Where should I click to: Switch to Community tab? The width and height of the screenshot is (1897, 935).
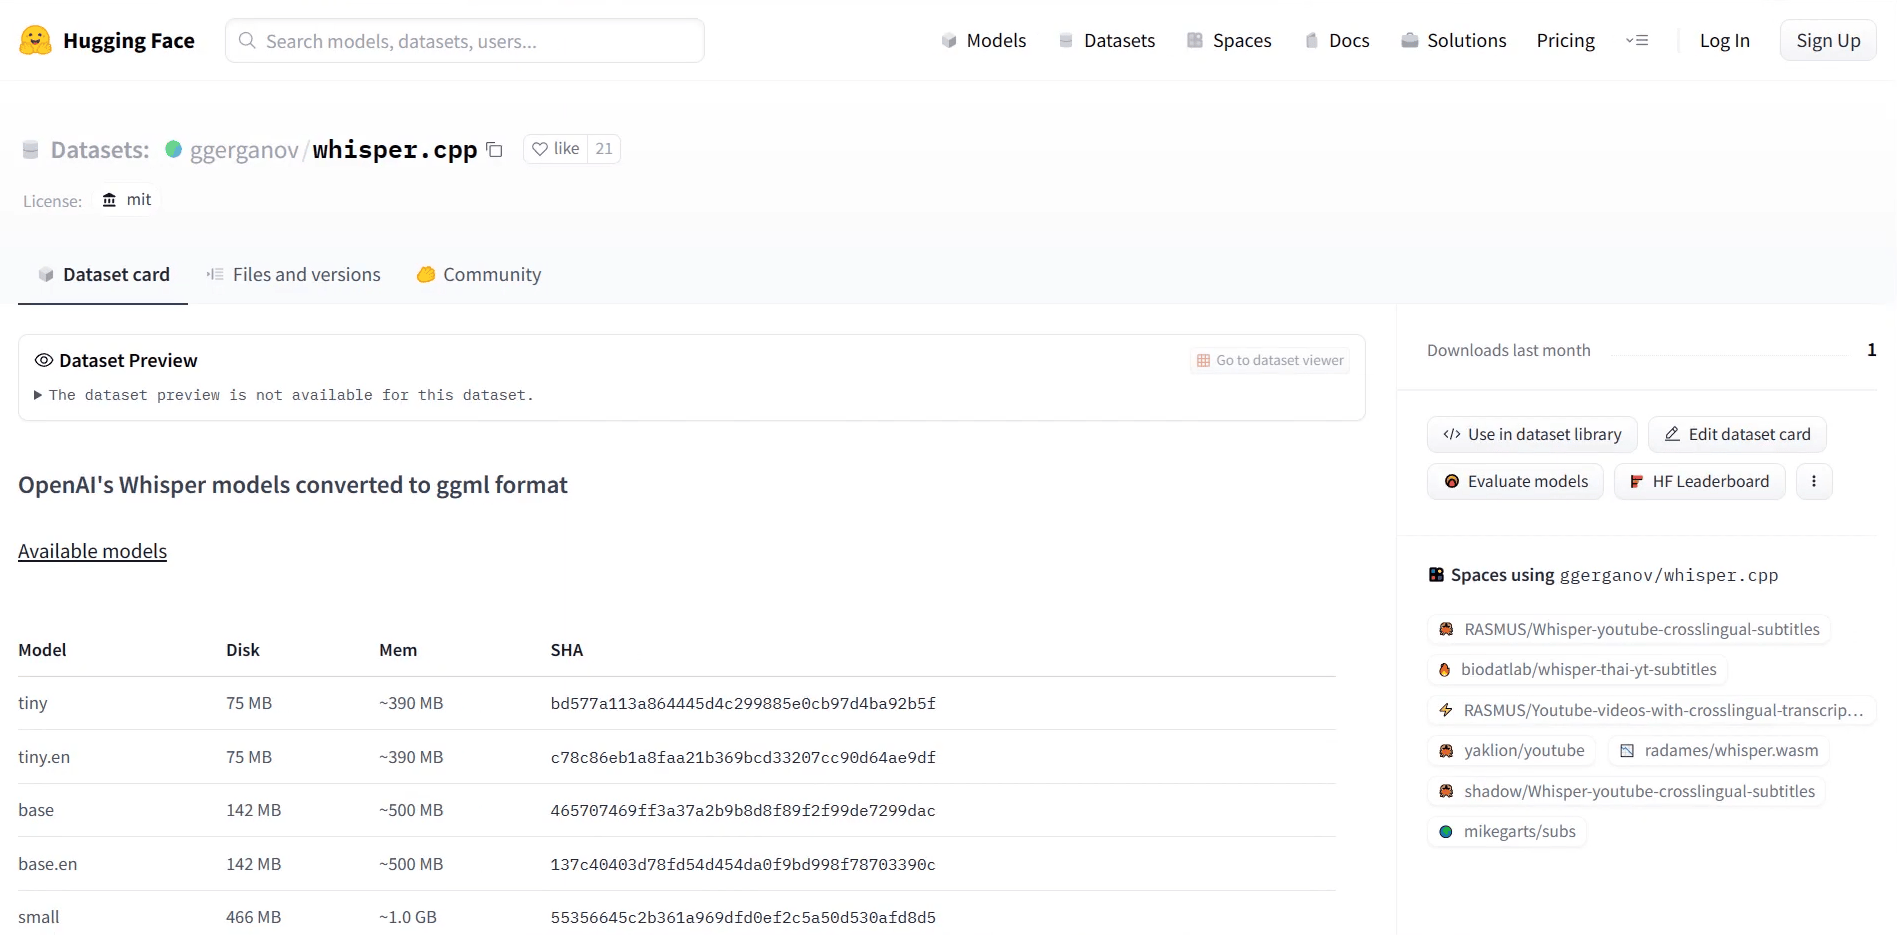pos(479,274)
